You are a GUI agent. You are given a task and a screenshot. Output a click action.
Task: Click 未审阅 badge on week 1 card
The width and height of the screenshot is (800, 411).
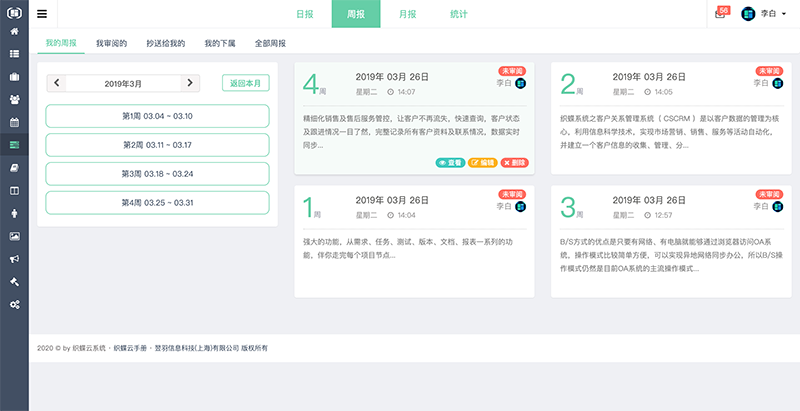tap(512, 194)
